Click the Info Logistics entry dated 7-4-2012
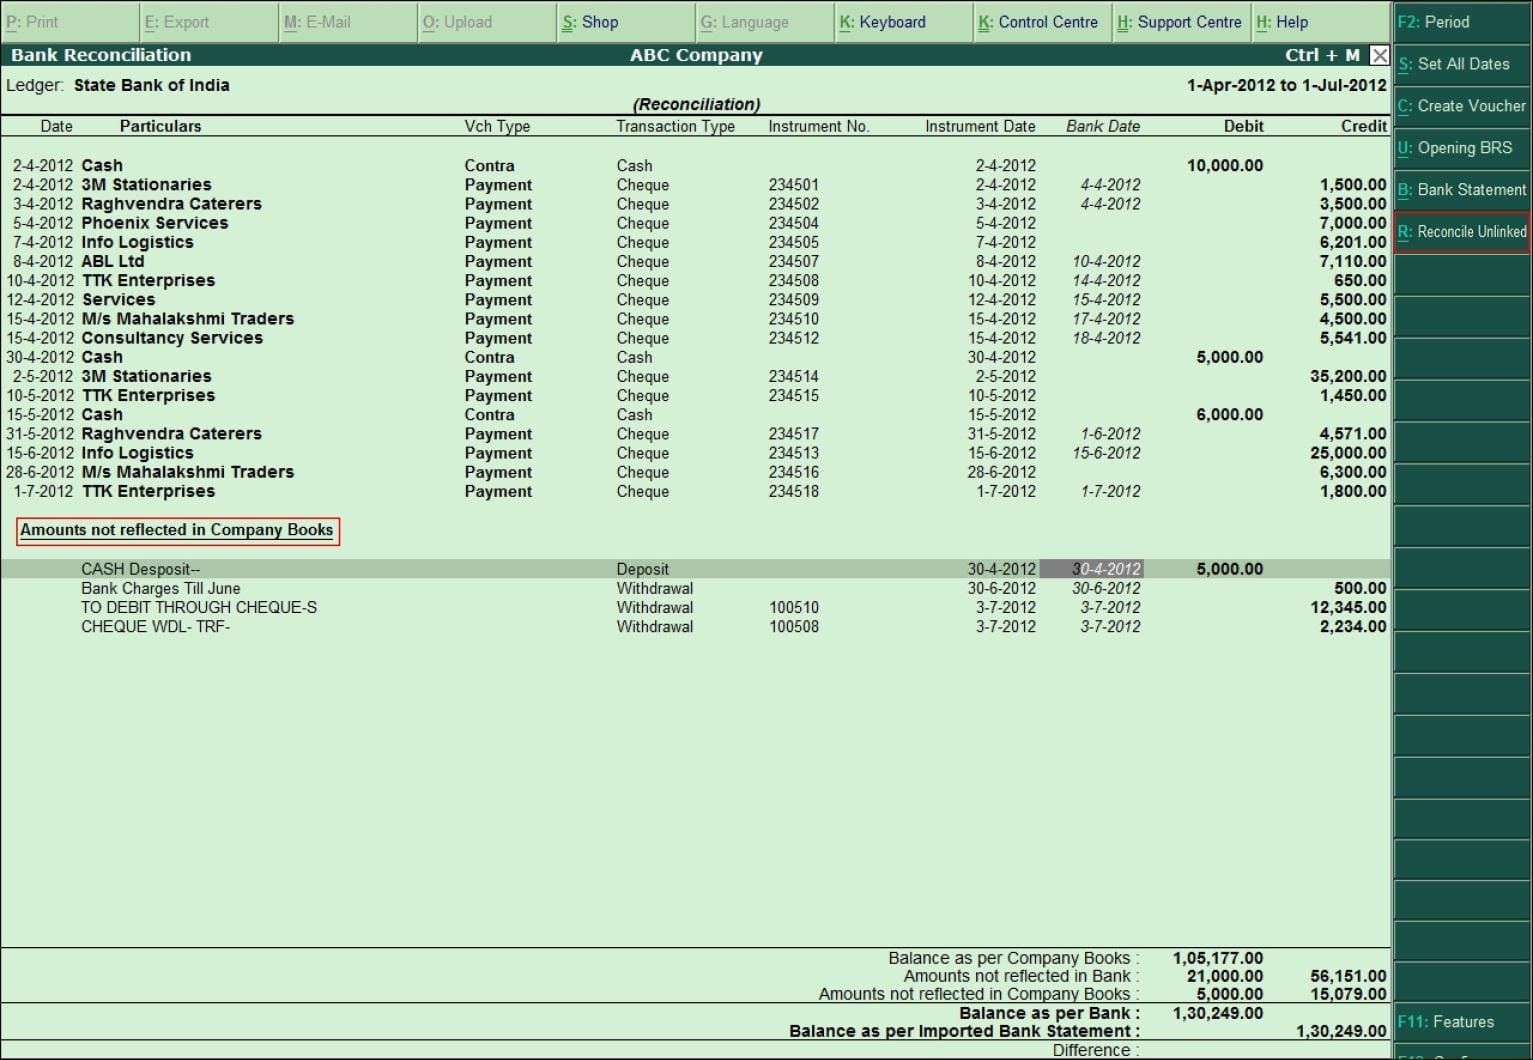Image resolution: width=1533 pixels, height=1060 pixels. point(695,242)
